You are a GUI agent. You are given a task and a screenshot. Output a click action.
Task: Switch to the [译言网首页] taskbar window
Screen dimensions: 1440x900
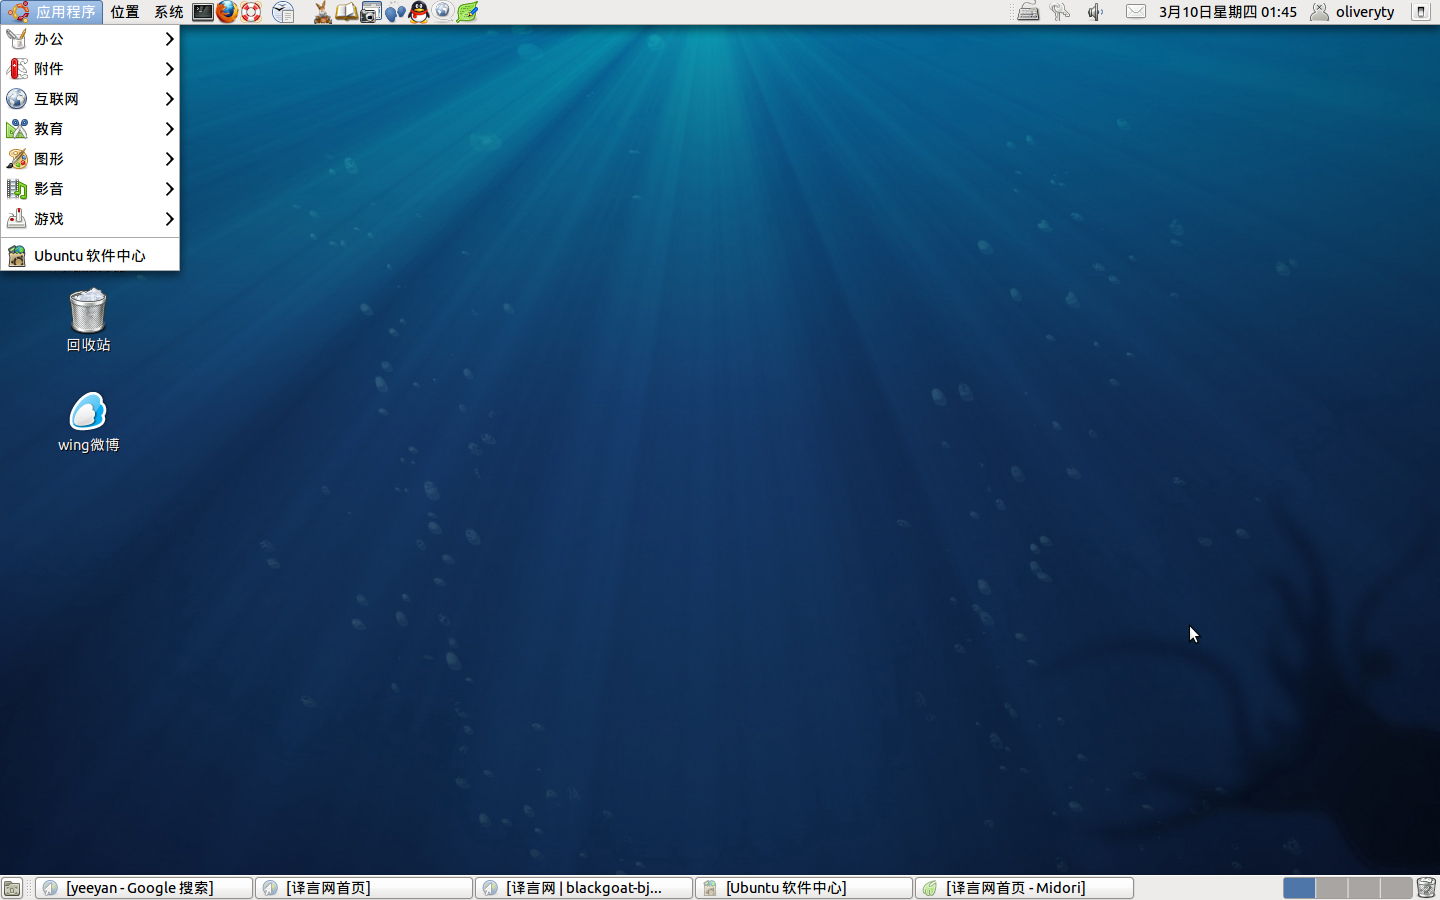pyautogui.click(x=364, y=888)
